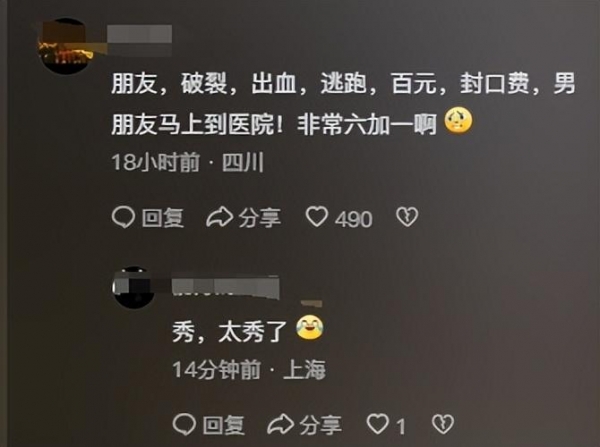Tap 分享 label under the Sichuan comment

click(260, 218)
